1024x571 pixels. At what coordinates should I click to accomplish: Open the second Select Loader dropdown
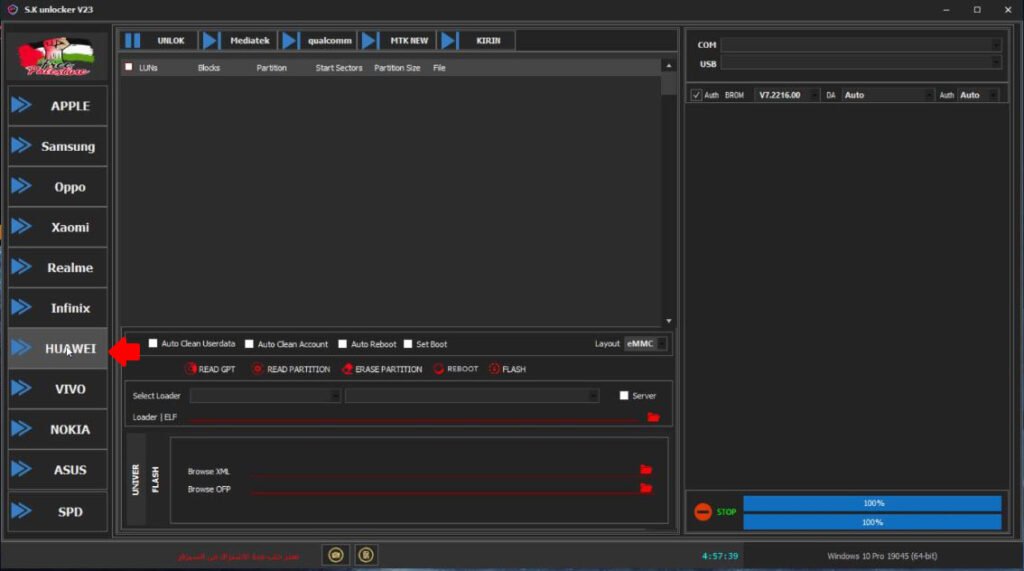[472, 396]
